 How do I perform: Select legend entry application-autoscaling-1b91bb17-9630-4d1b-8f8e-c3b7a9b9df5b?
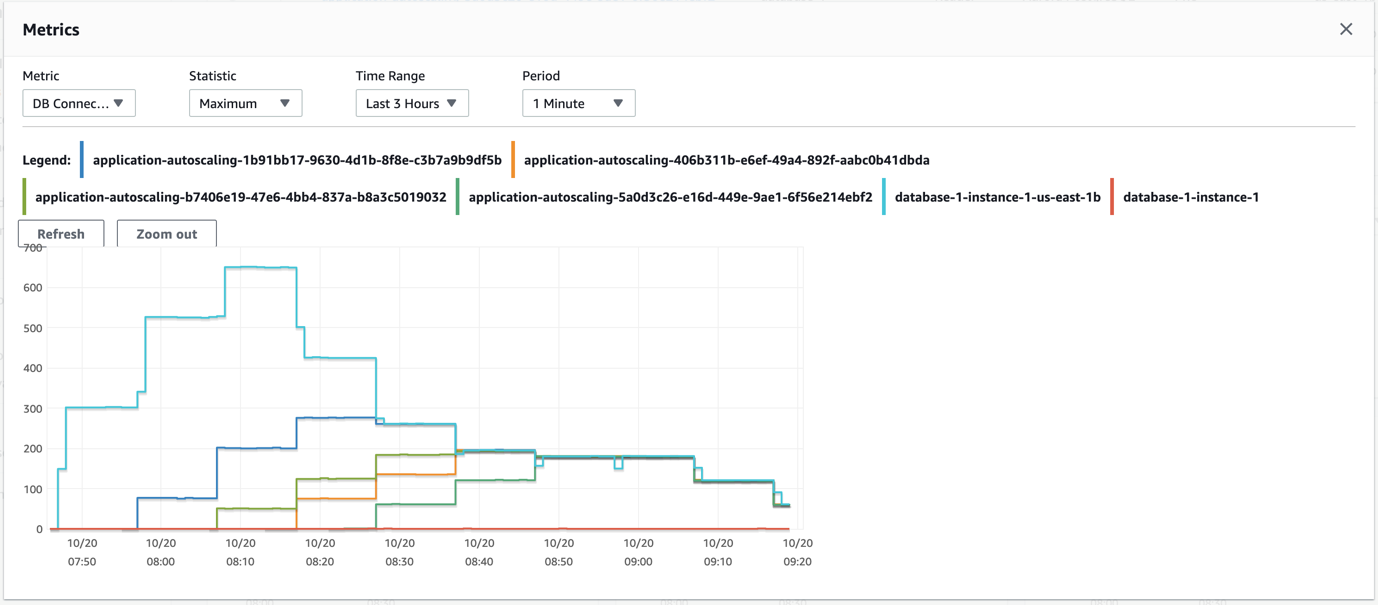coord(297,160)
